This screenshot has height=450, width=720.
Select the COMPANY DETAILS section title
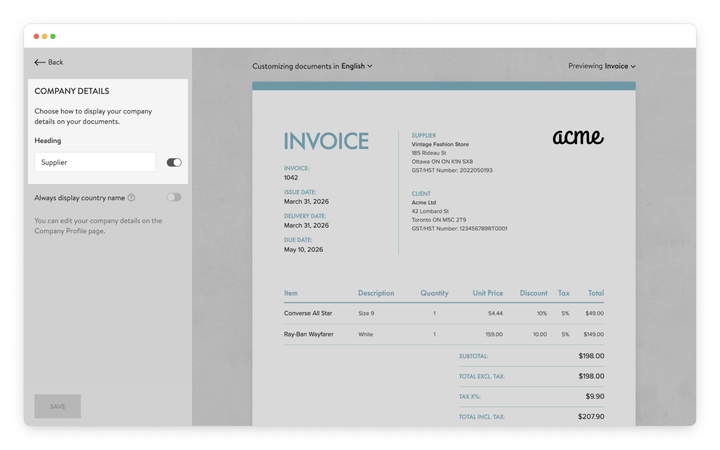(72, 91)
